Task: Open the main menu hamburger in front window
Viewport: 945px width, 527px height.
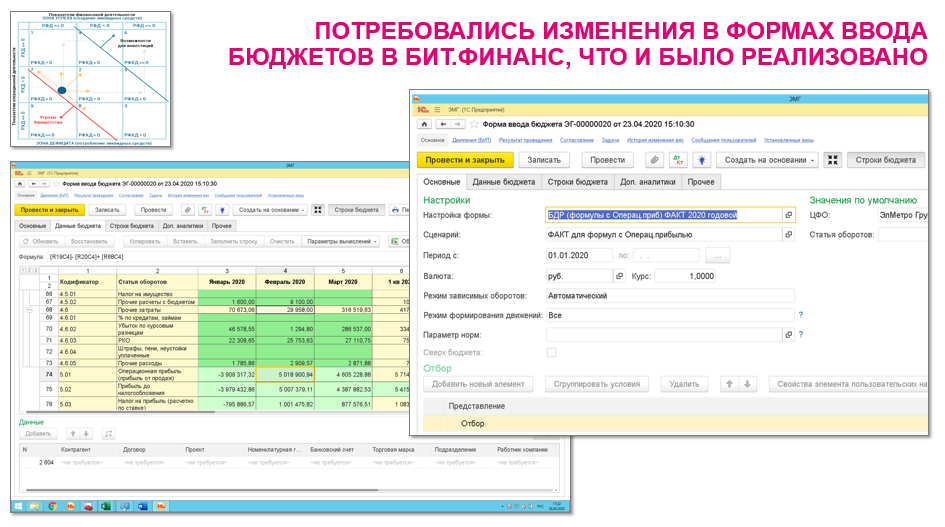Action: (437, 110)
